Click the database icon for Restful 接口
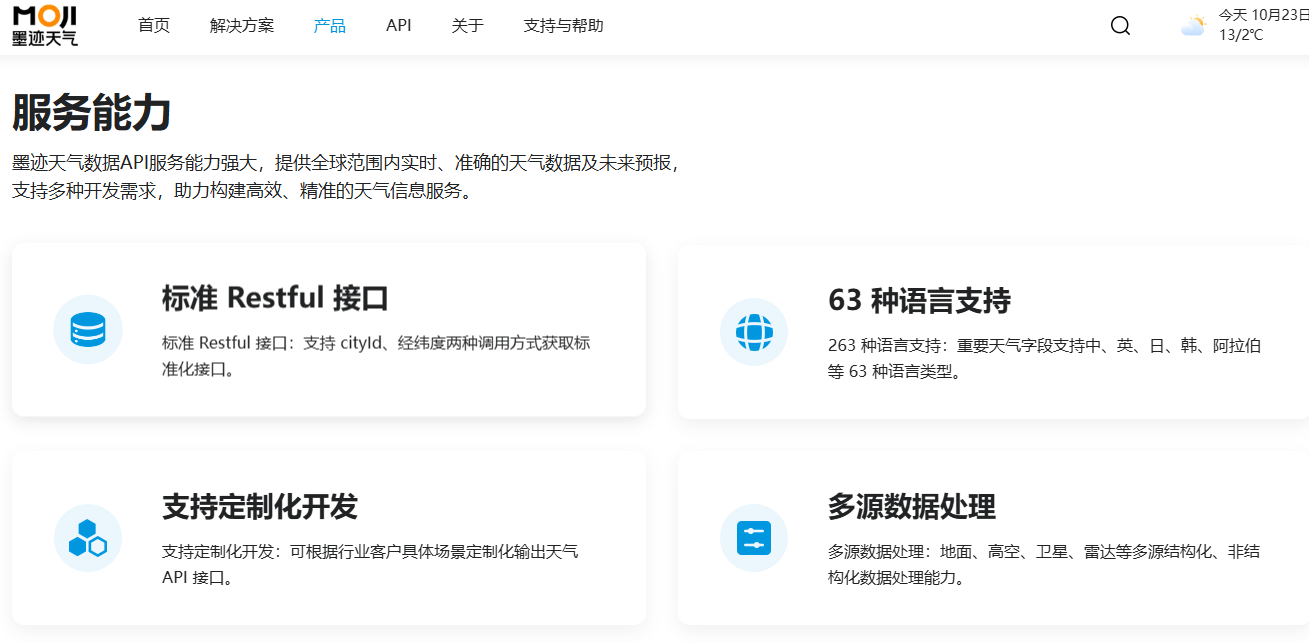1309x643 pixels. coord(88,329)
